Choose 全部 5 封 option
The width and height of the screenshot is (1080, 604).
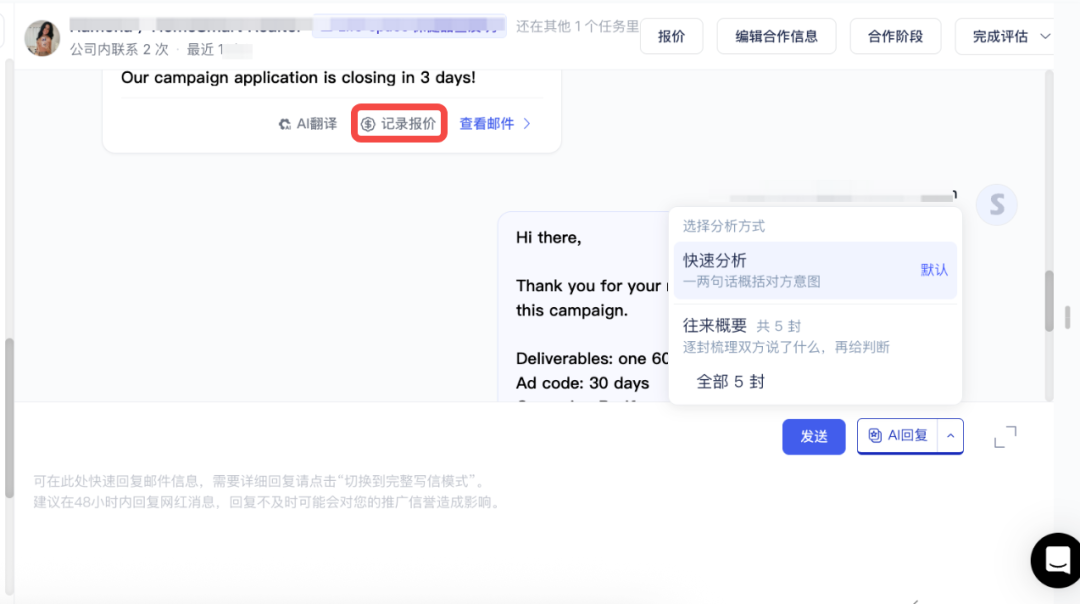(x=730, y=382)
